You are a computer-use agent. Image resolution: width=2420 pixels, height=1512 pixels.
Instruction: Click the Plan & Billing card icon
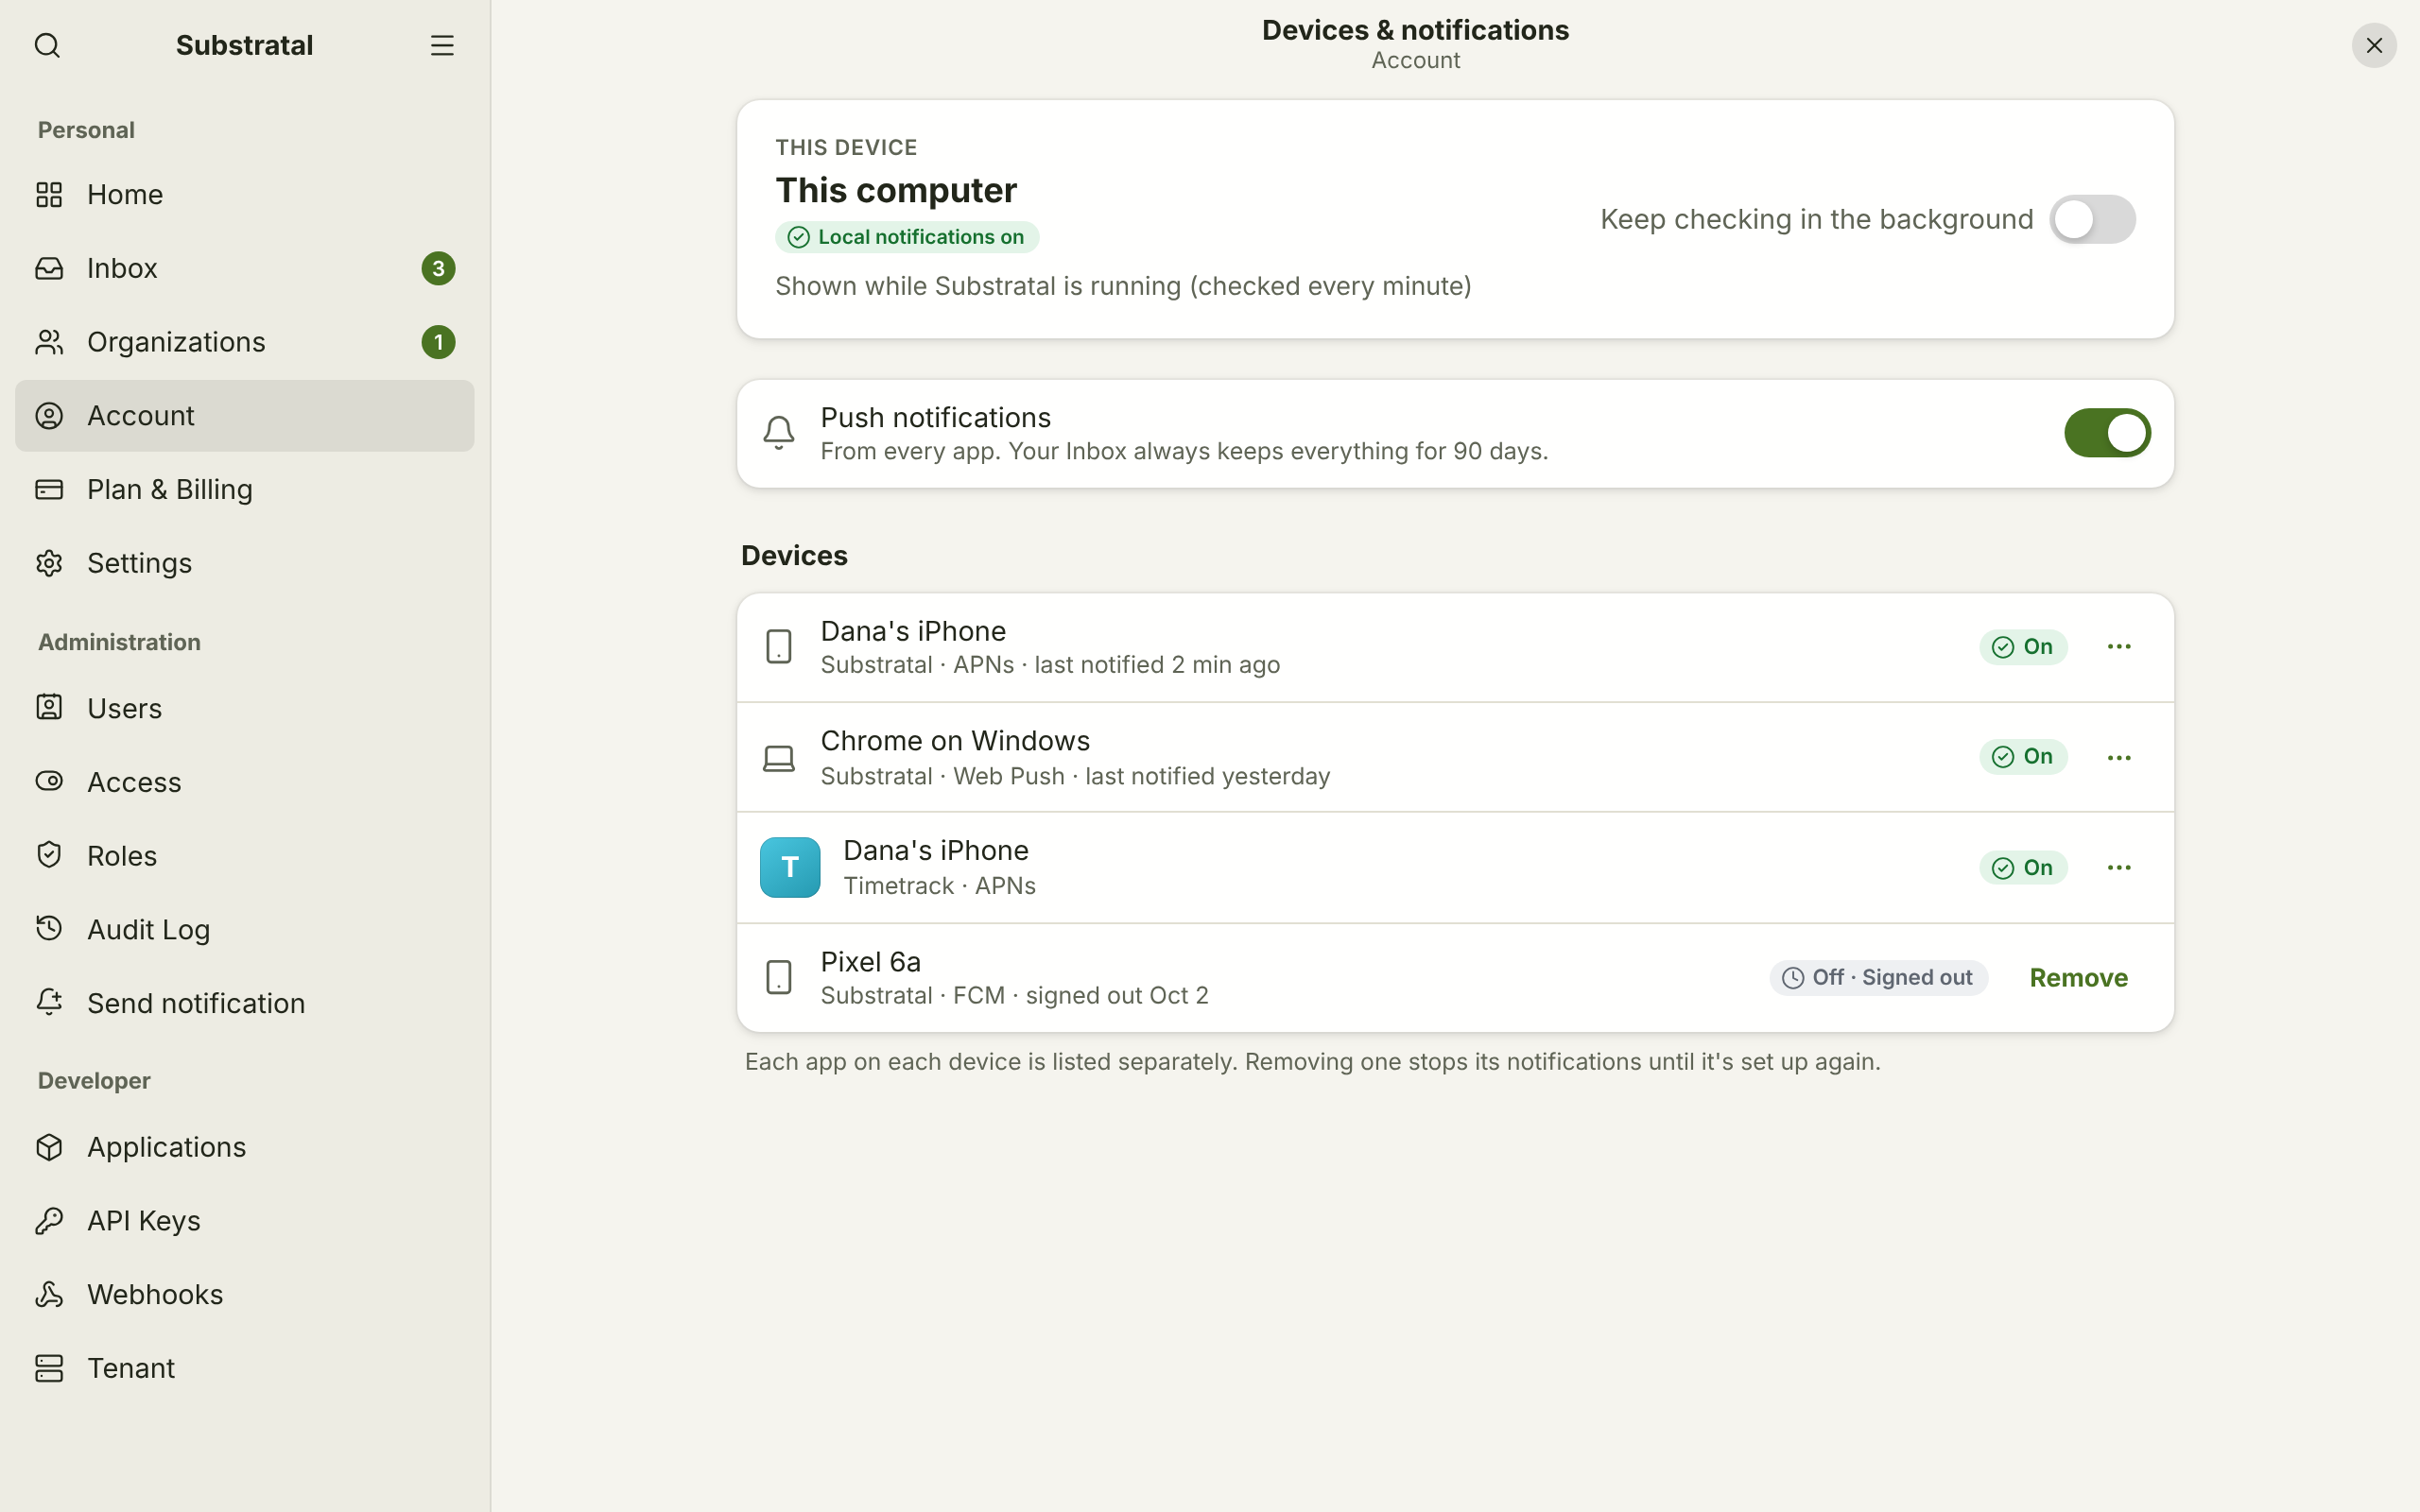tap(49, 489)
